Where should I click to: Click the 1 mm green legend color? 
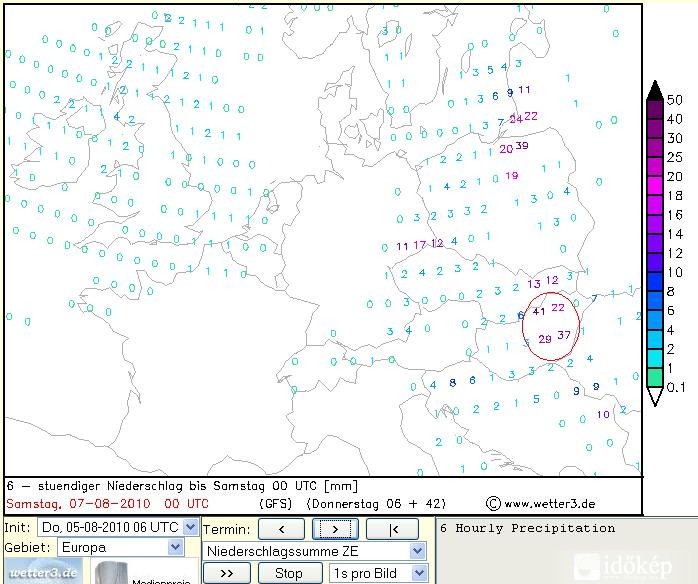point(654,377)
